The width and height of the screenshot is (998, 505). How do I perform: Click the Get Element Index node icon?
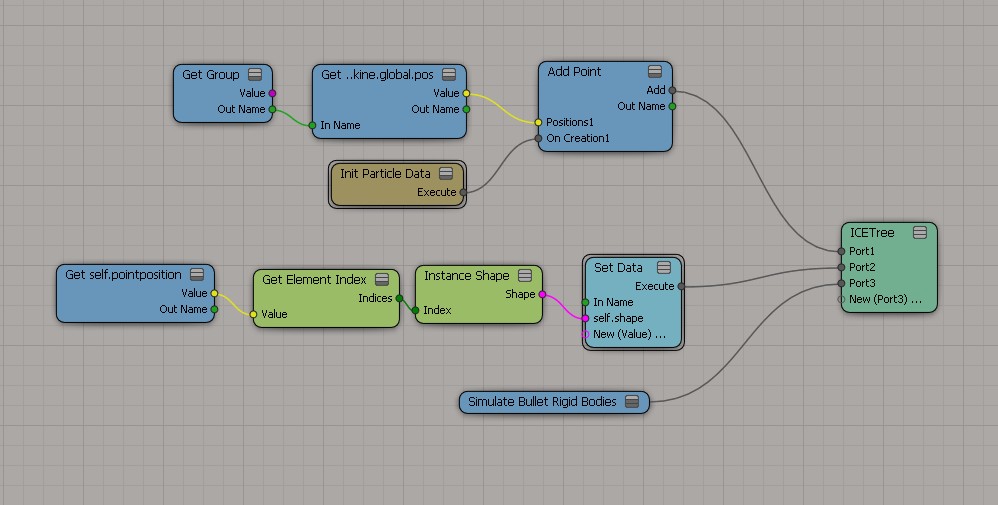[x=382, y=280]
